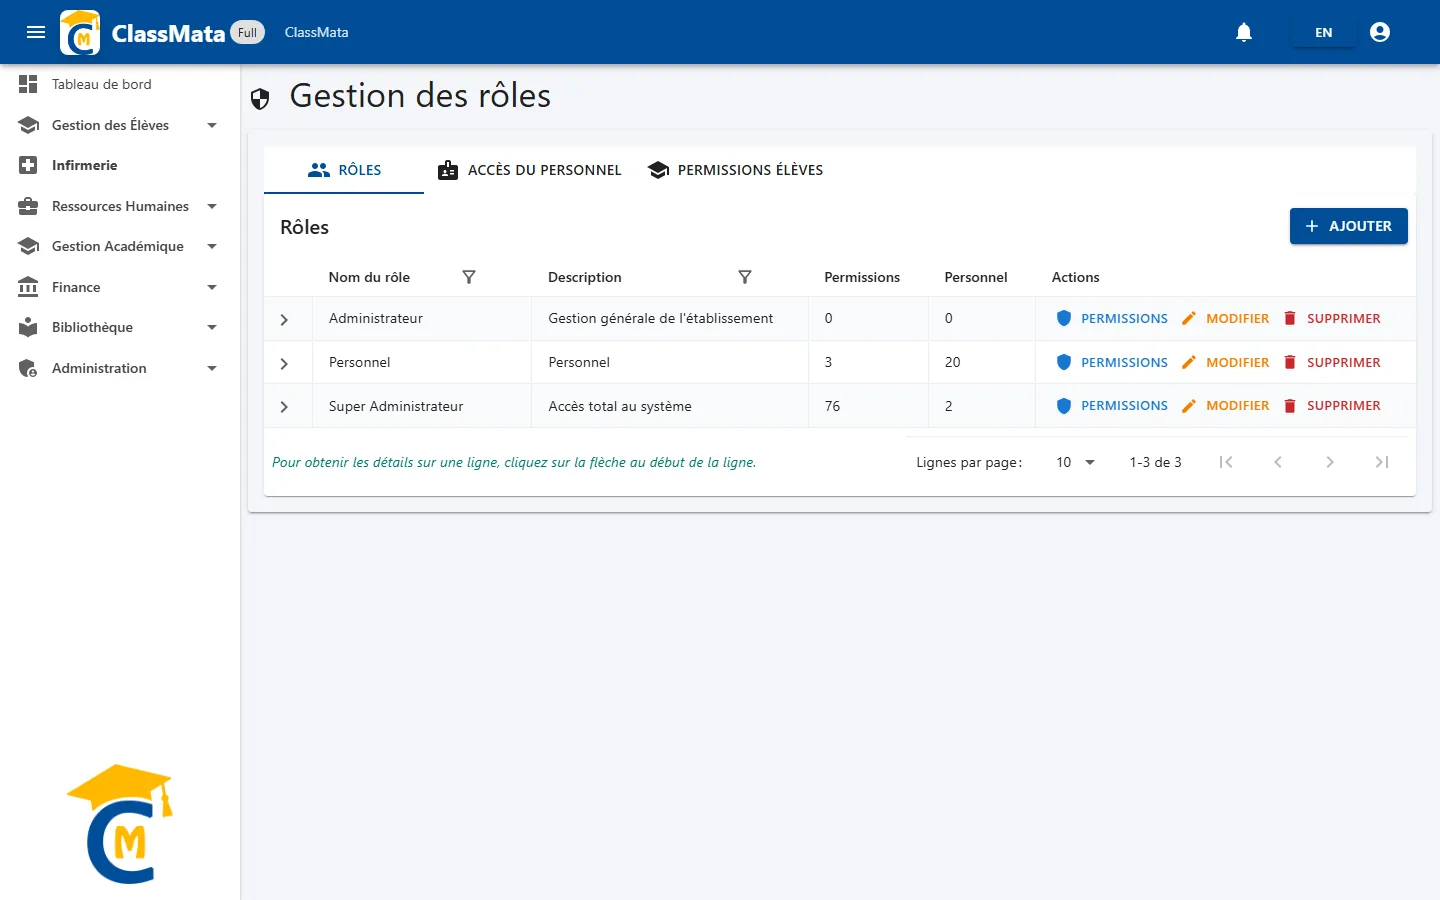Image resolution: width=1440 pixels, height=900 pixels.
Task: Filter the Nom du rôle column
Action: point(469,277)
